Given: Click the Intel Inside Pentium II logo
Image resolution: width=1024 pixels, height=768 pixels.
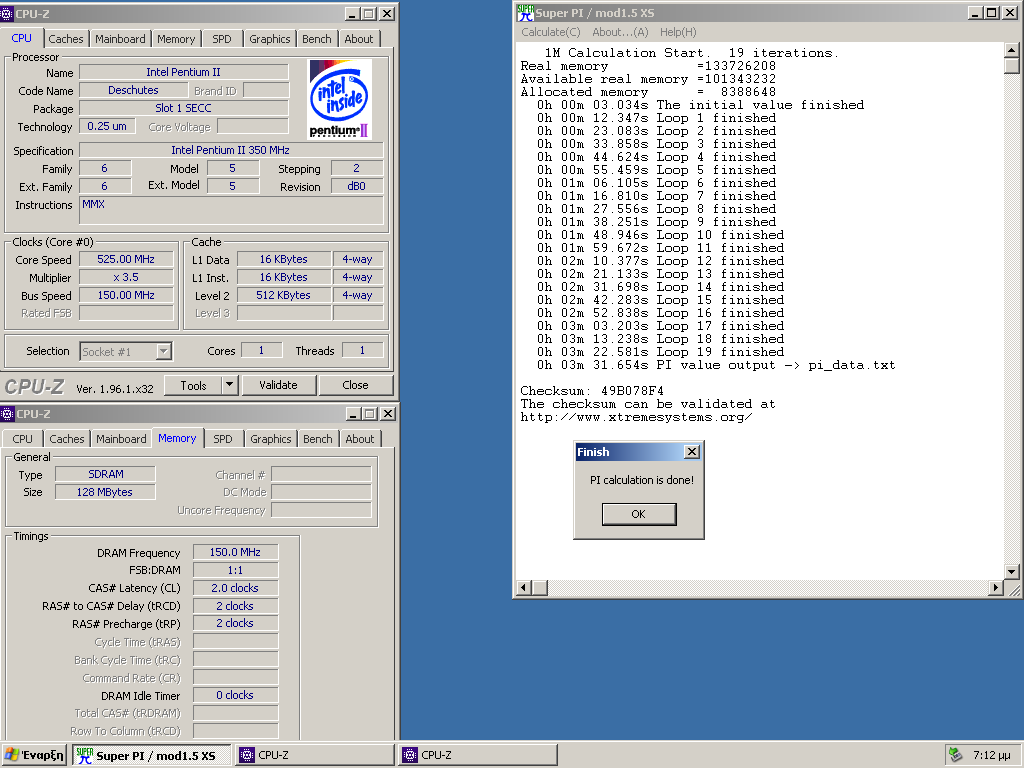Looking at the screenshot, I should 340,99.
